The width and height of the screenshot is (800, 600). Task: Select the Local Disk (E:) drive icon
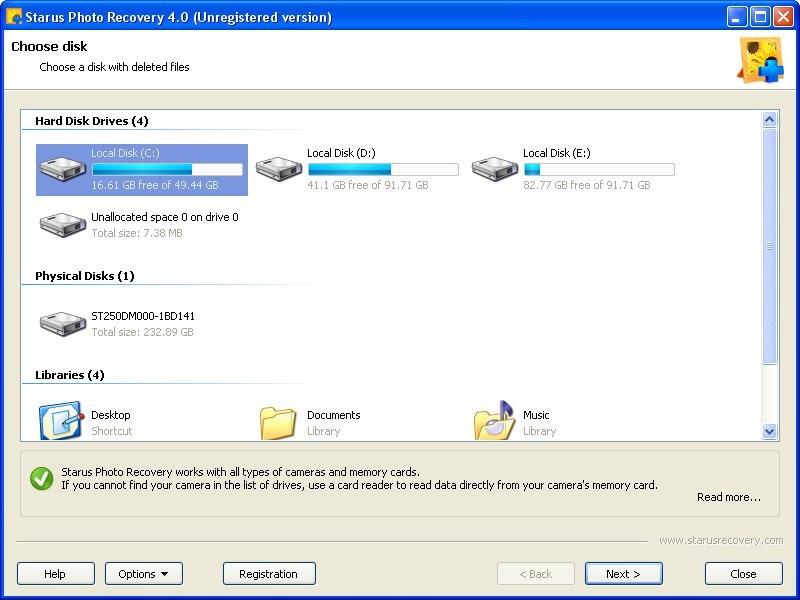(x=494, y=168)
